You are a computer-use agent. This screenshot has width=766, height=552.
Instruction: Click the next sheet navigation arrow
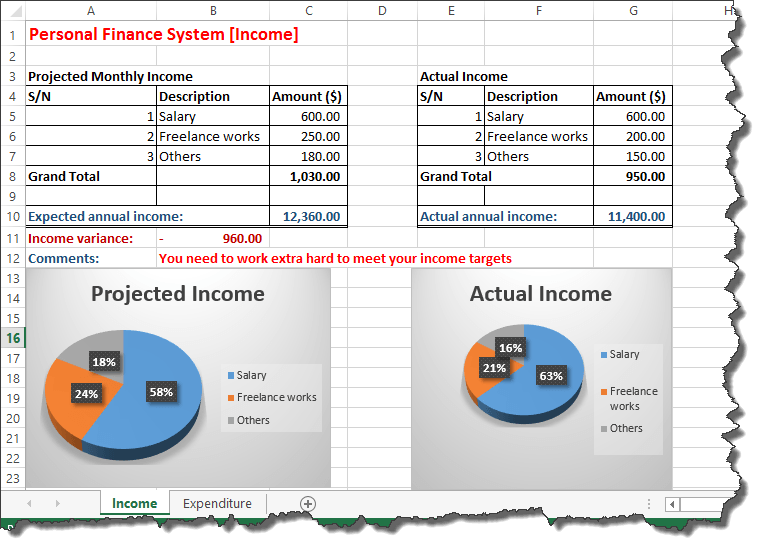[x=56, y=503]
